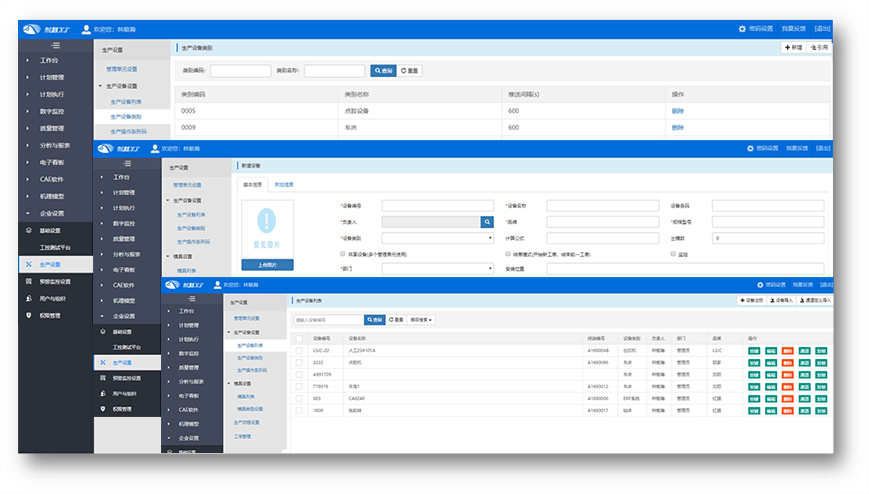Image resolution: width=869 pixels, height=494 pixels.
Task: Click 报警监控设置 icon in back window sidebar
Action: click(x=29, y=281)
